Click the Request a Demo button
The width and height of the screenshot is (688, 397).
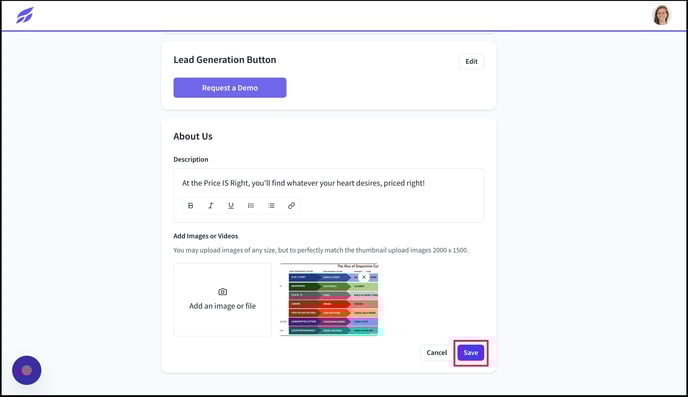pos(230,88)
